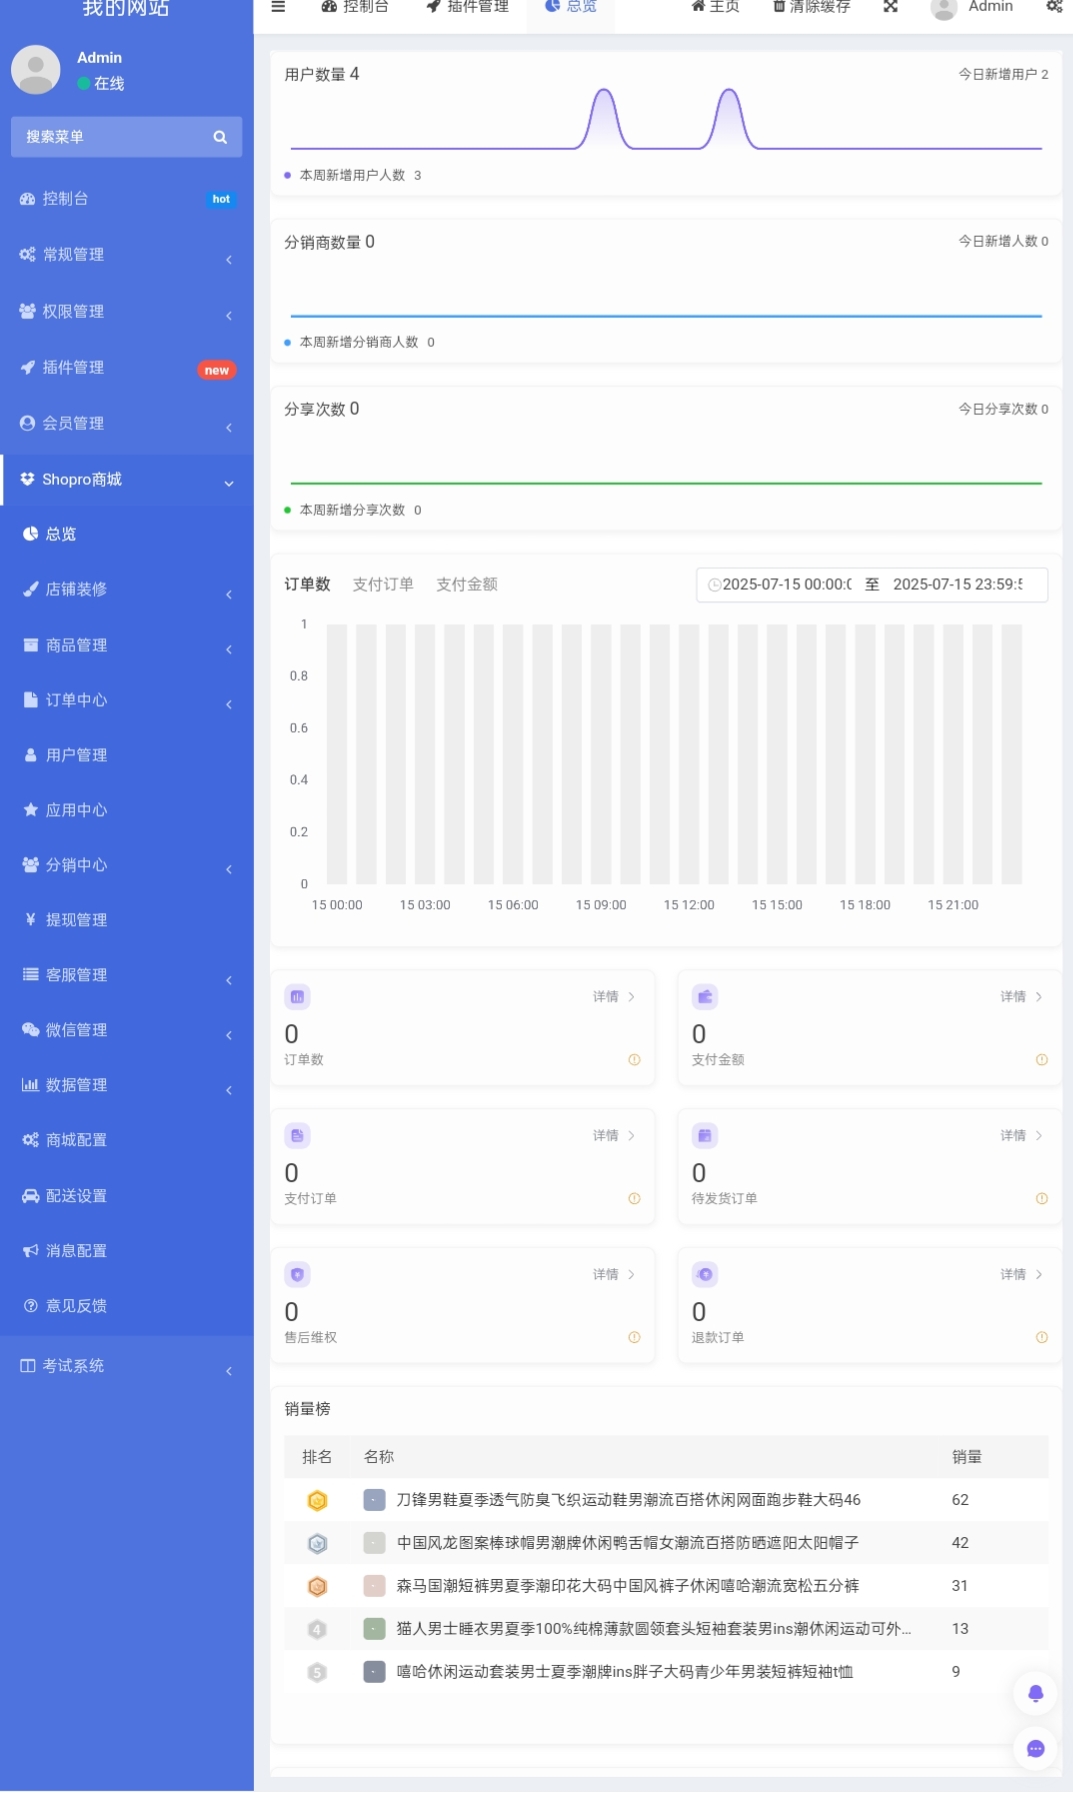Viewport: 1073px width, 1793px height.
Task: Click the start date 2025-07-15 00:00 field
Action: (x=787, y=585)
